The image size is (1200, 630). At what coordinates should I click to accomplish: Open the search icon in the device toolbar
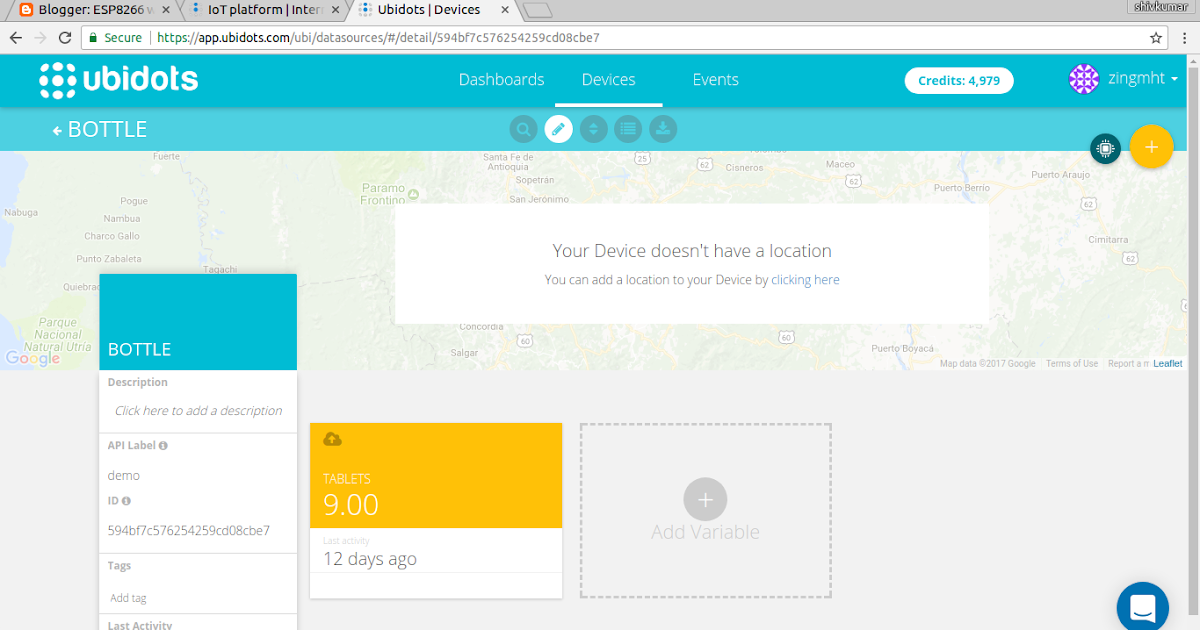tap(523, 128)
